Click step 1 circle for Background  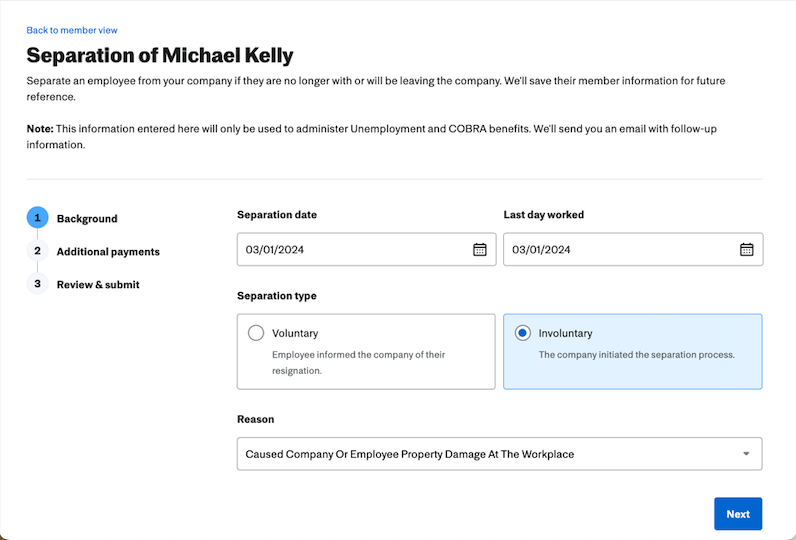coord(37,218)
